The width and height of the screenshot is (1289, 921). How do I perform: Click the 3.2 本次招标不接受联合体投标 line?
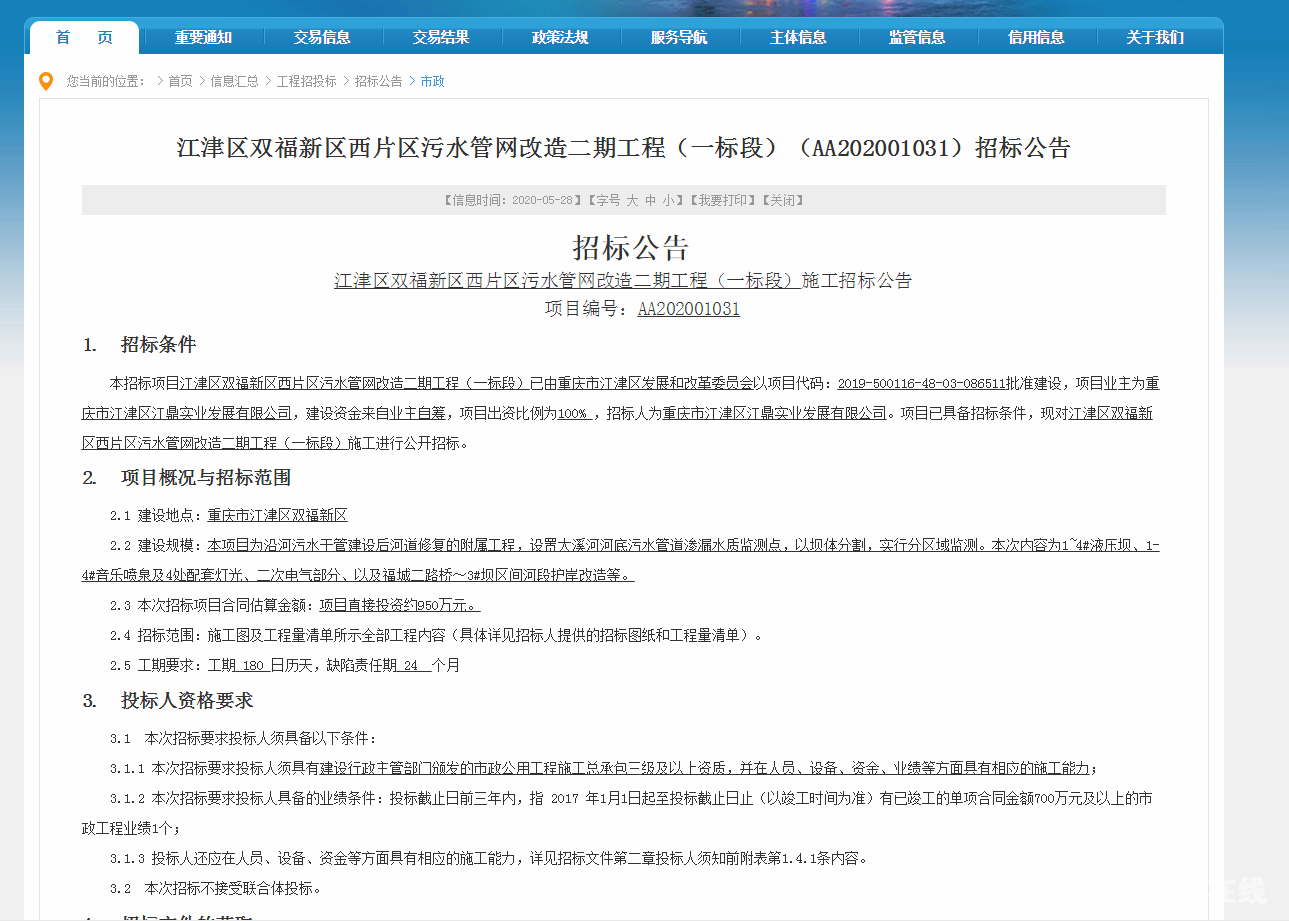[x=216, y=888]
